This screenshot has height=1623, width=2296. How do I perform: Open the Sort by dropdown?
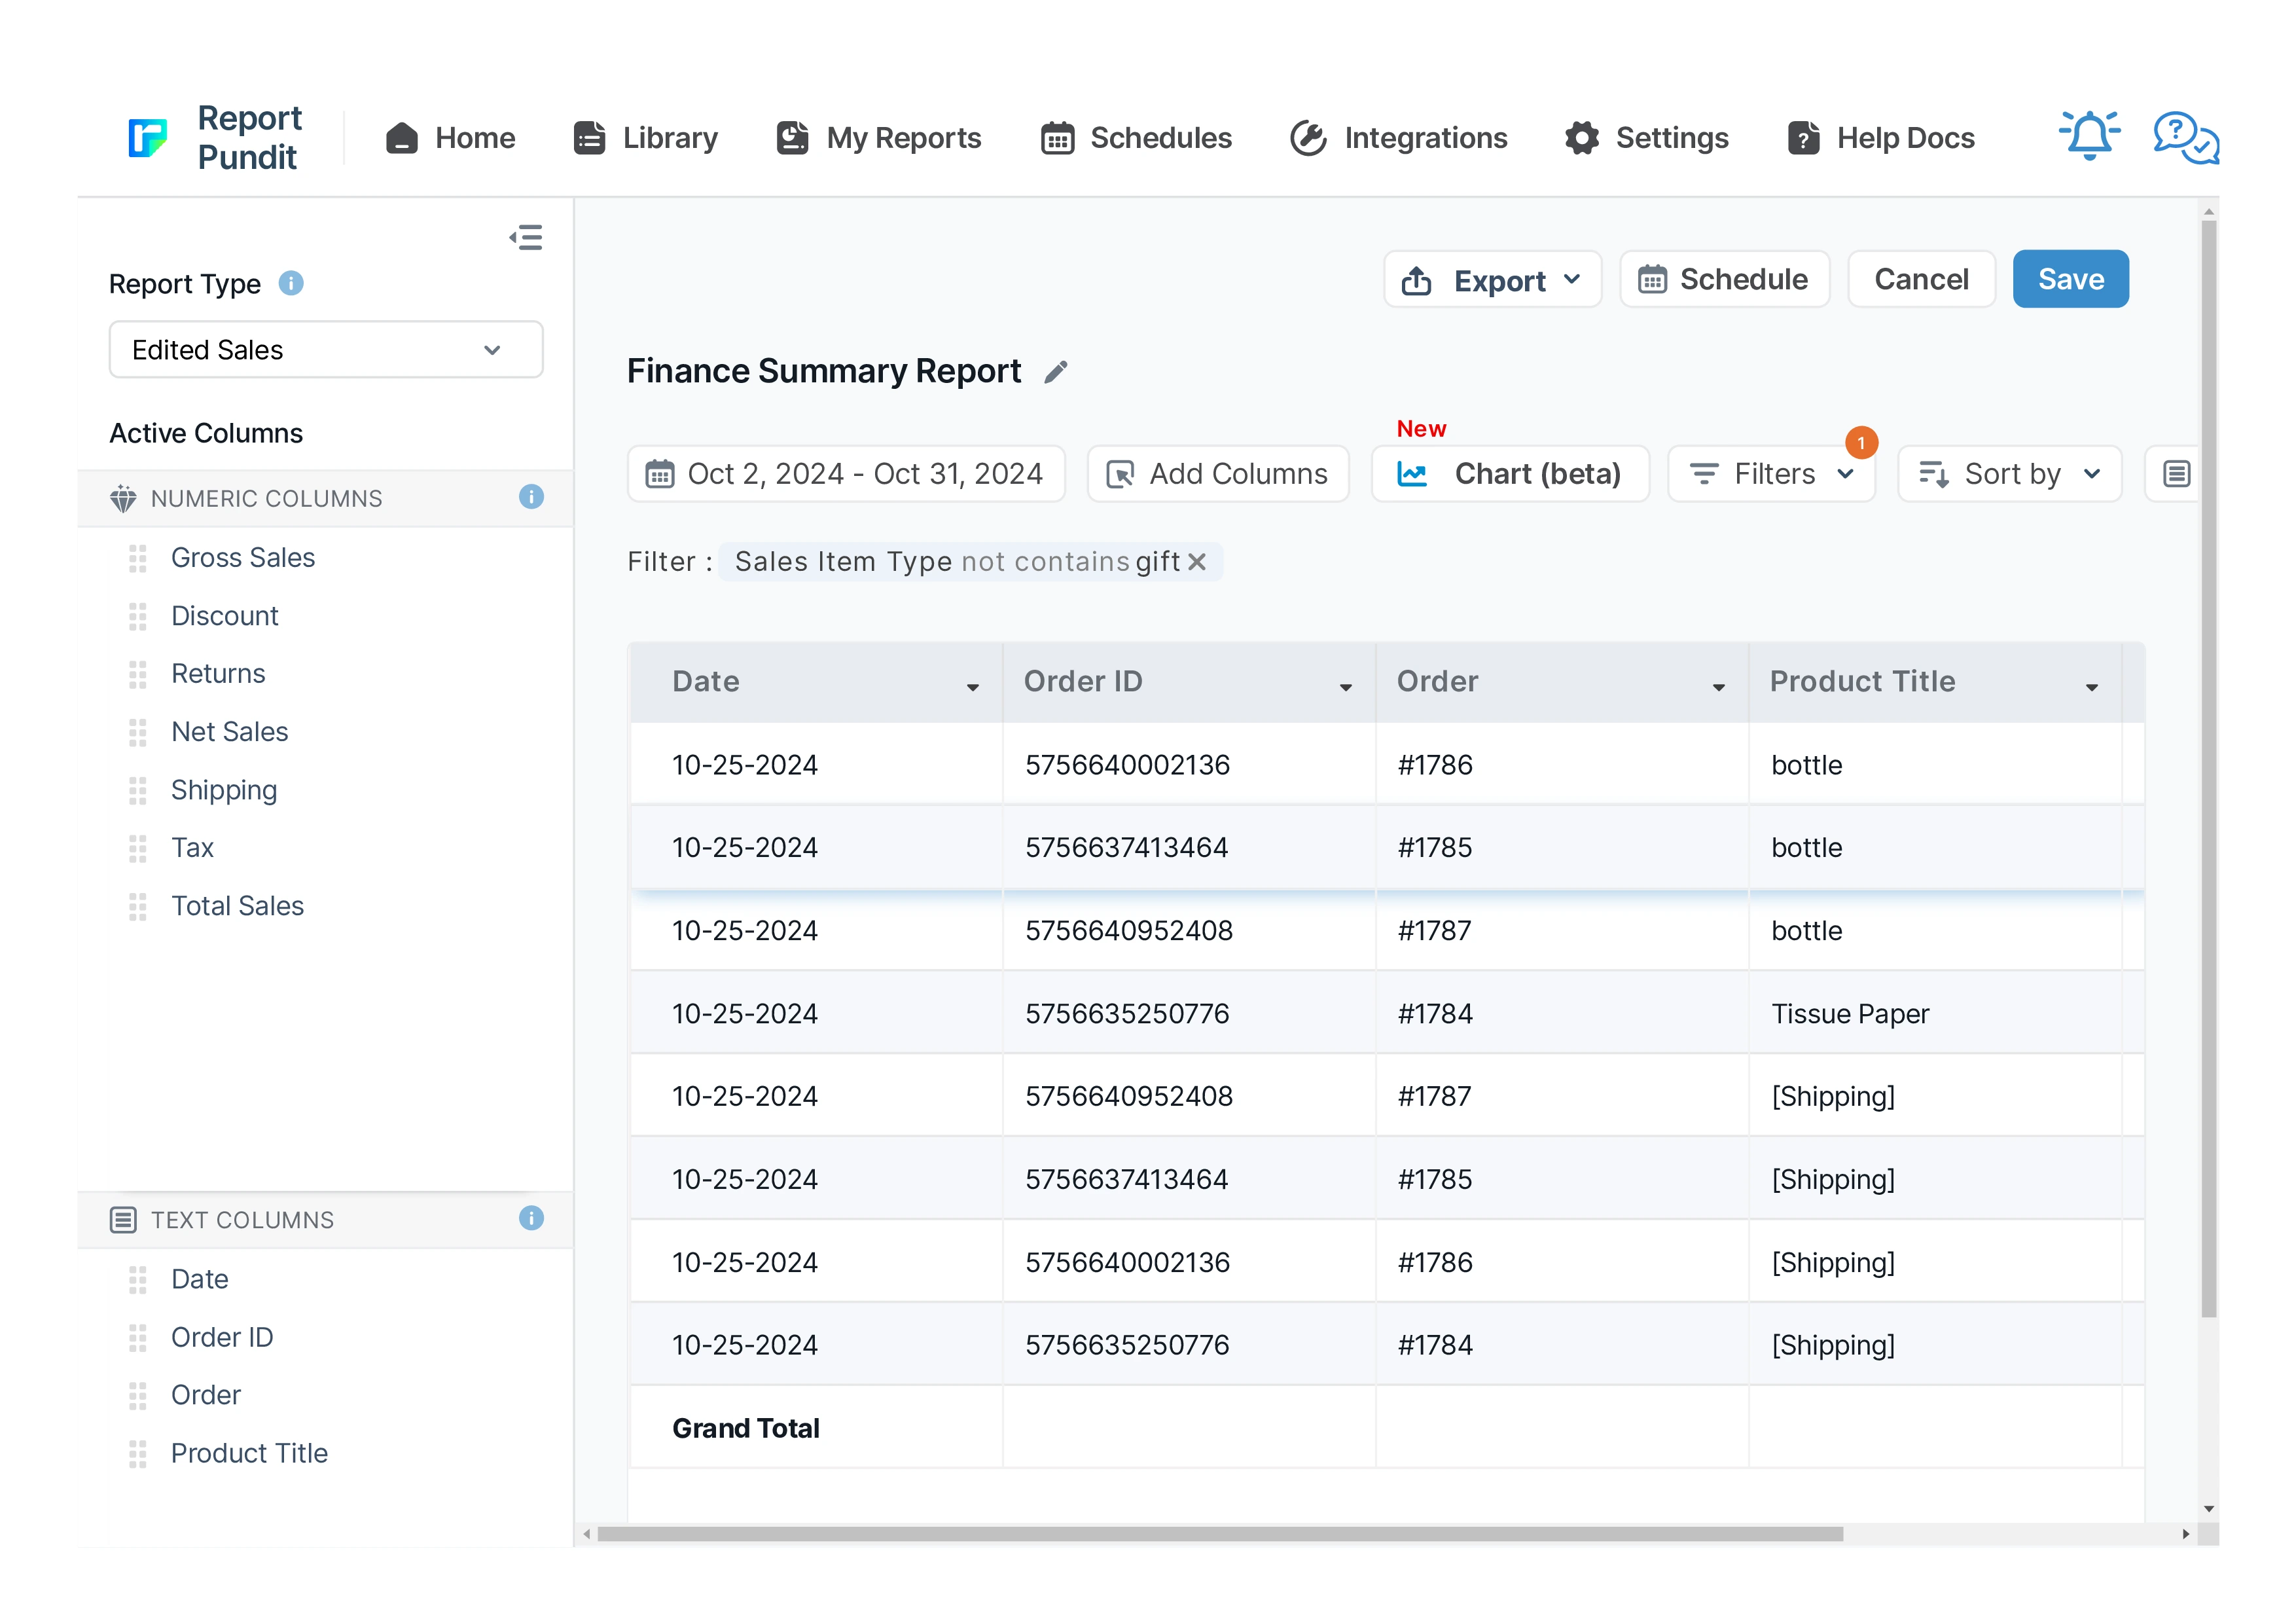(x=2009, y=474)
